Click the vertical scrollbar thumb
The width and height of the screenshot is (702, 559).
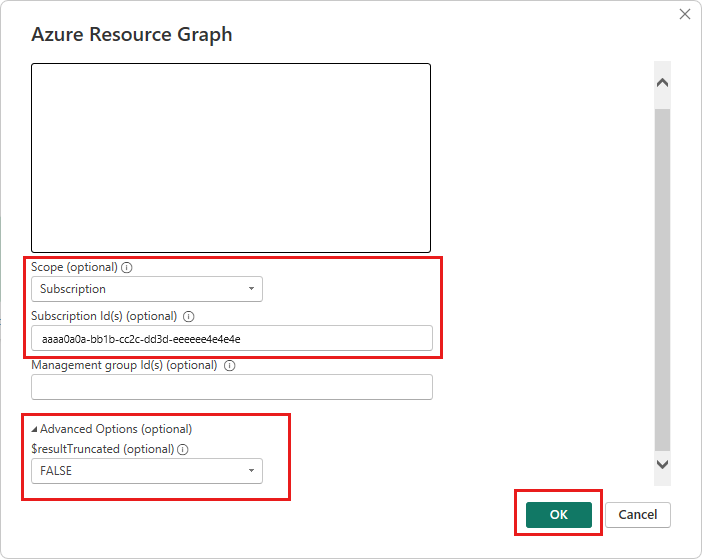pos(662,280)
